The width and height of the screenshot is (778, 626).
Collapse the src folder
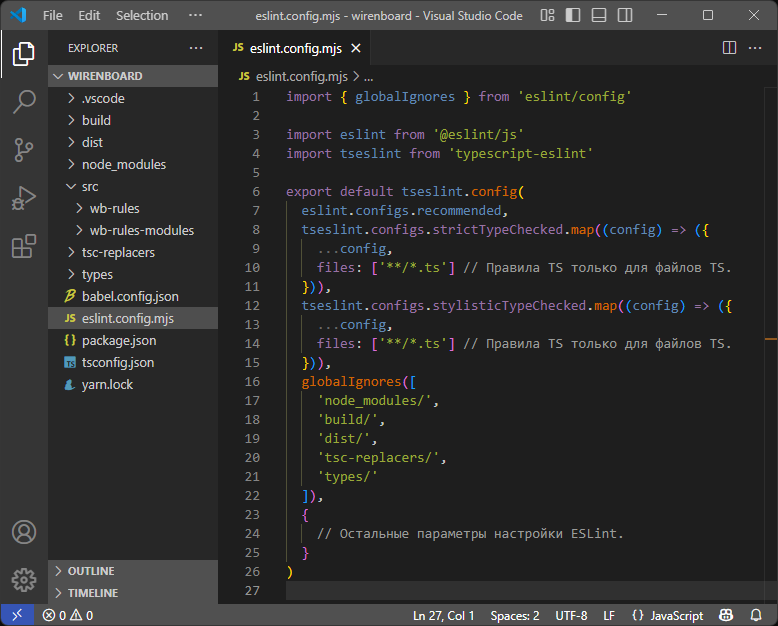[x=90, y=186]
